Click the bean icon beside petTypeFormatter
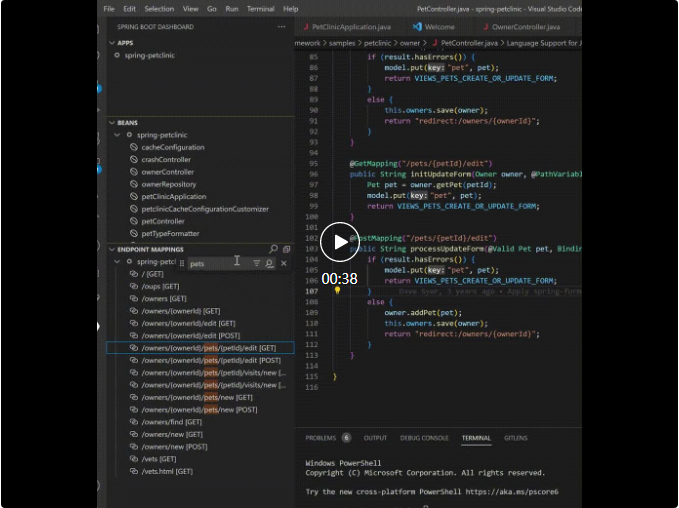The image size is (679, 508). (x=134, y=233)
